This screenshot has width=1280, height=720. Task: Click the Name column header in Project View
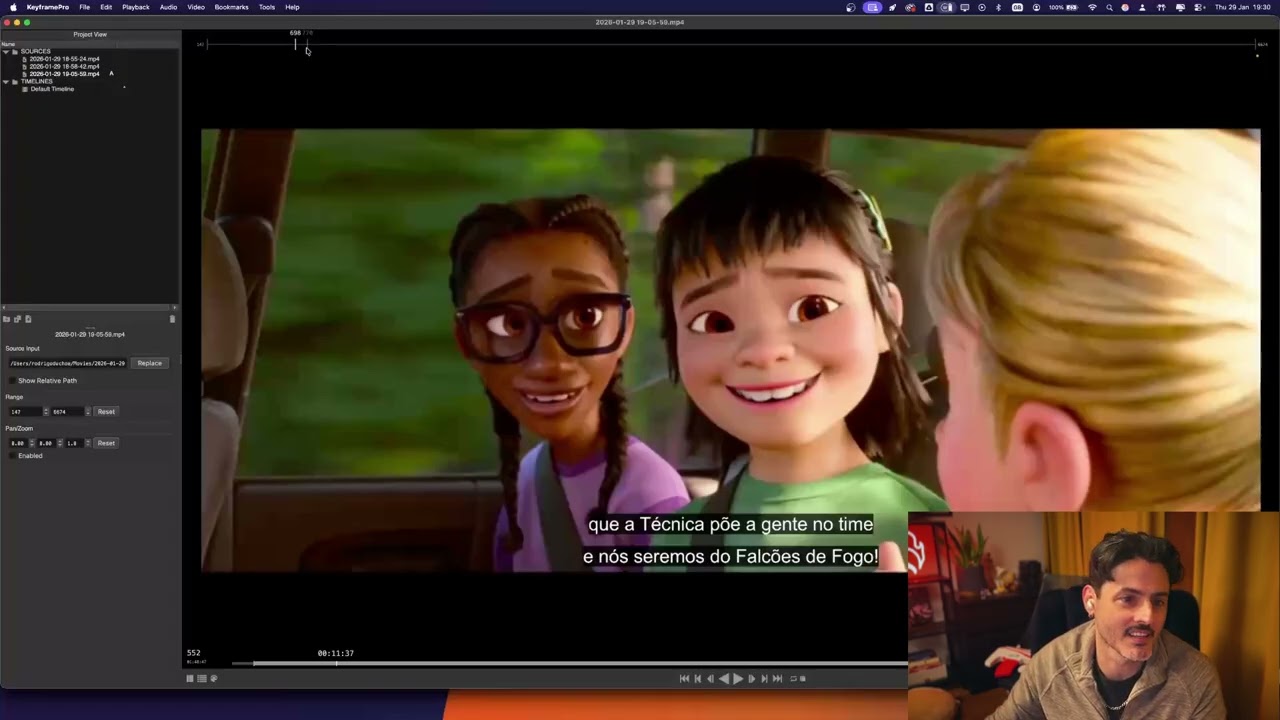click(x=8, y=44)
